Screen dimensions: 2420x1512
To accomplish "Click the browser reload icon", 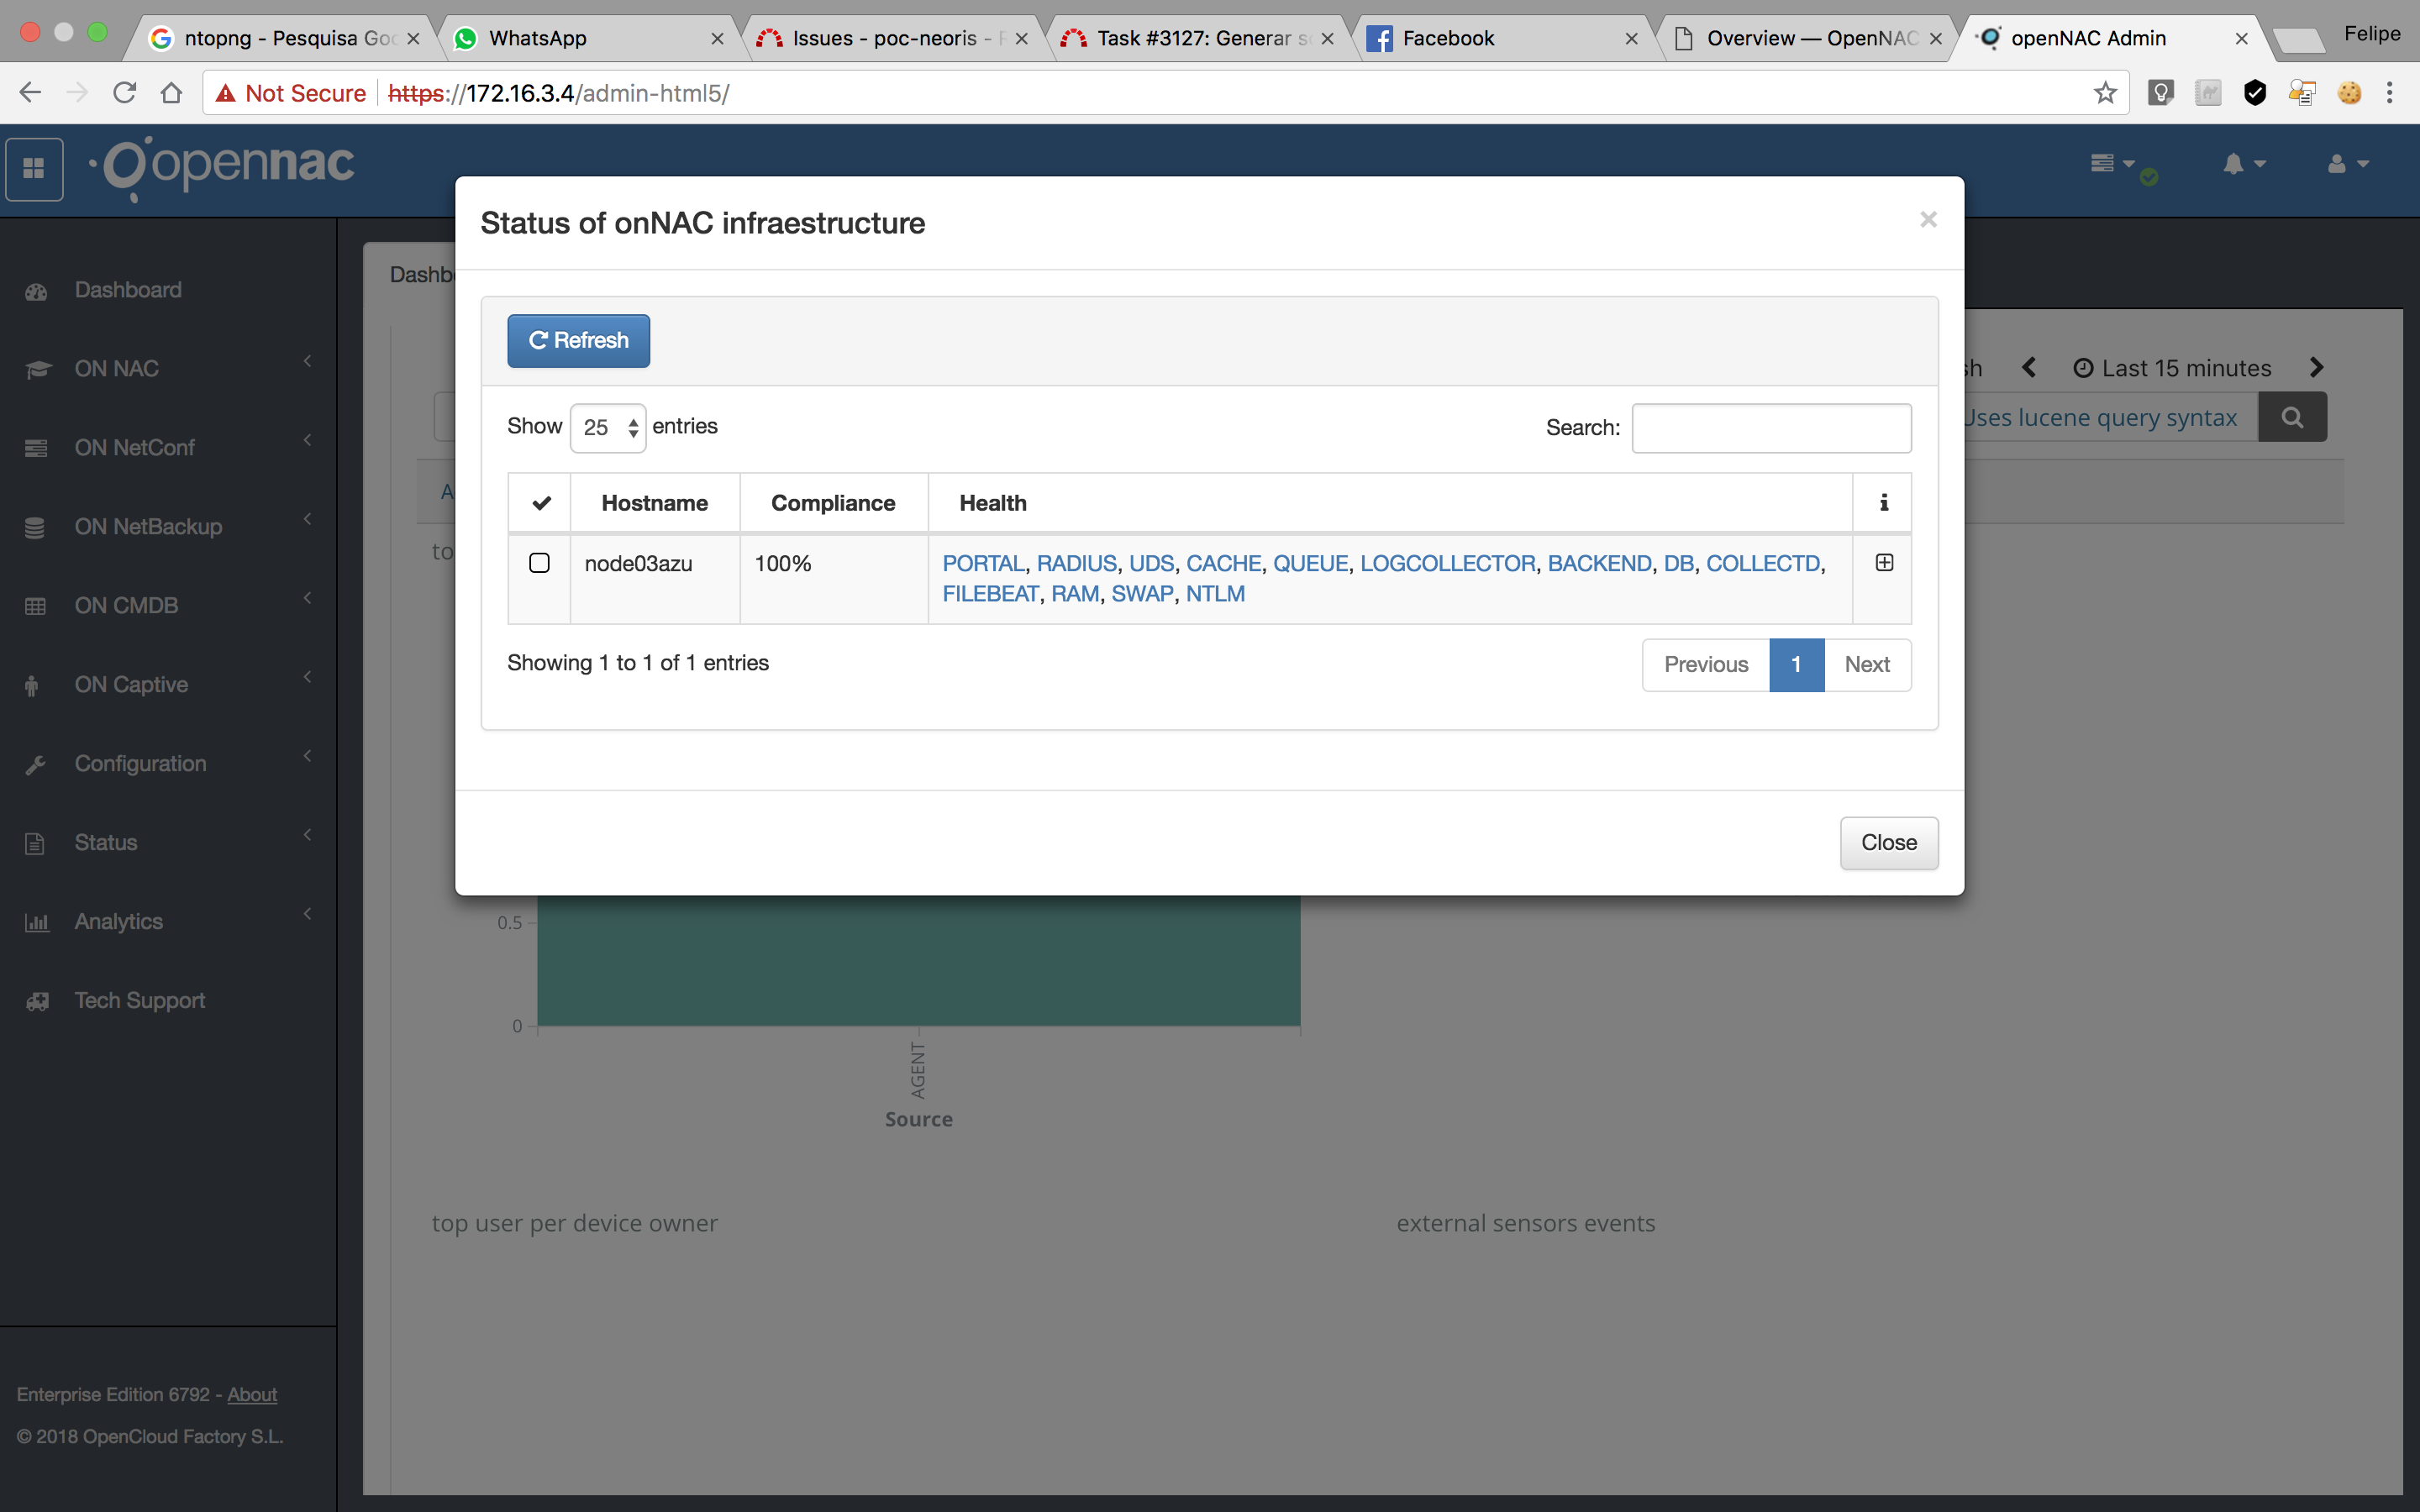I will (x=124, y=93).
